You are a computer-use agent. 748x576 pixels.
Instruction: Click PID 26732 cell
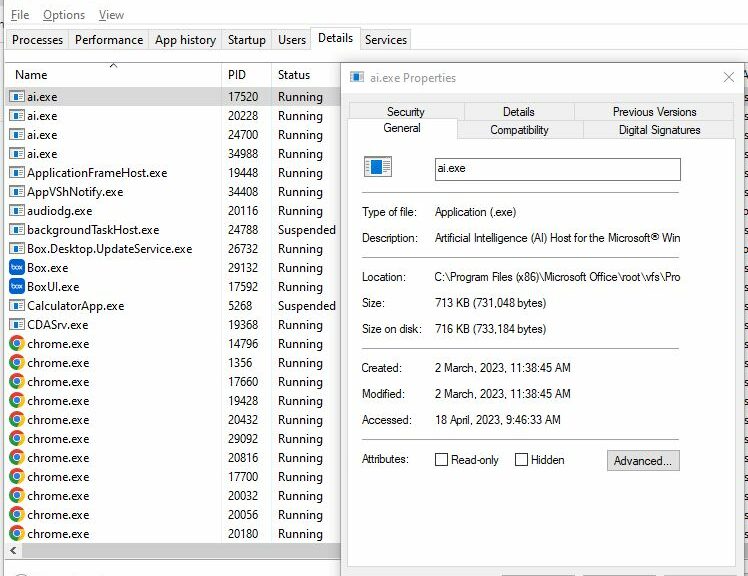243,249
